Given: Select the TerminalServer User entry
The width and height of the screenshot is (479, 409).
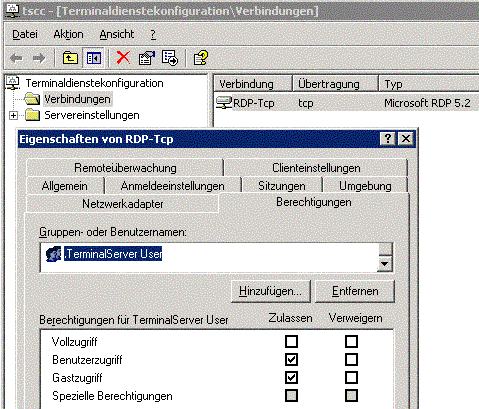Looking at the screenshot, I should [113, 254].
